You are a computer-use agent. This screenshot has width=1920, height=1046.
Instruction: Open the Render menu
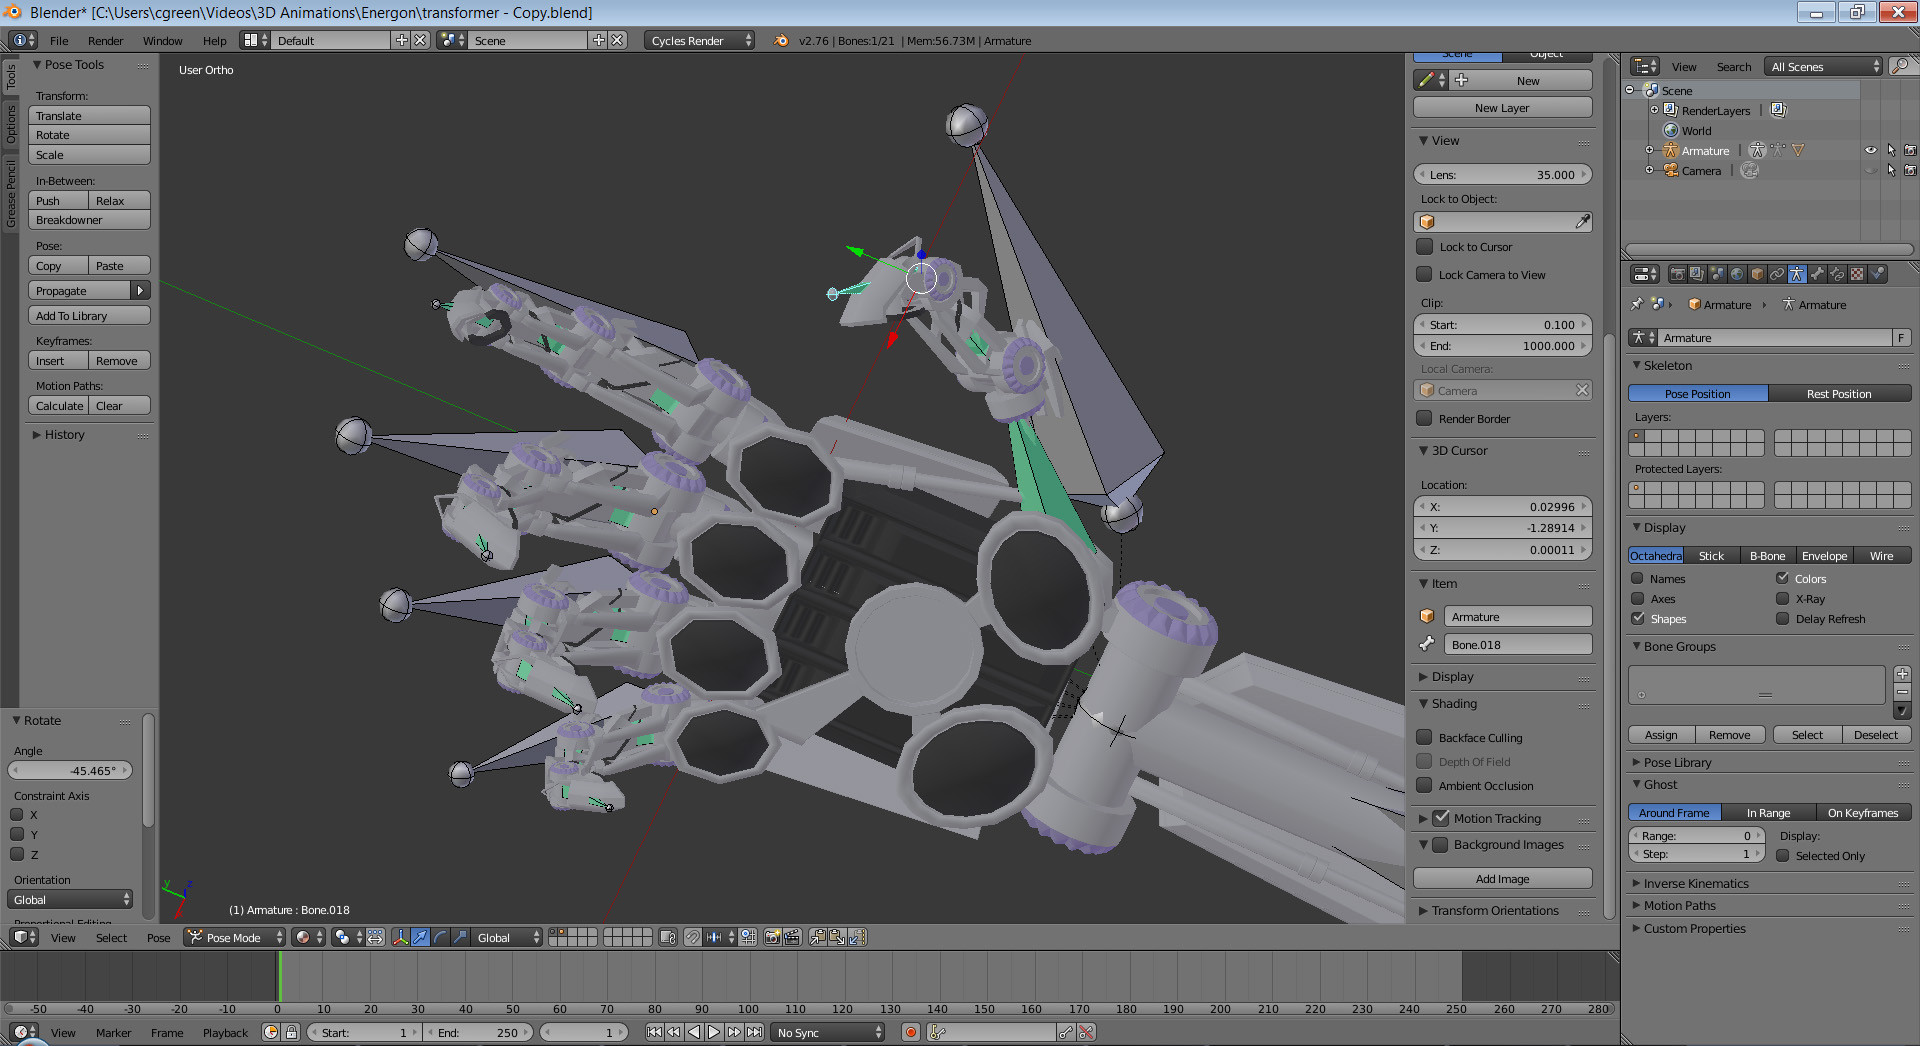click(105, 40)
